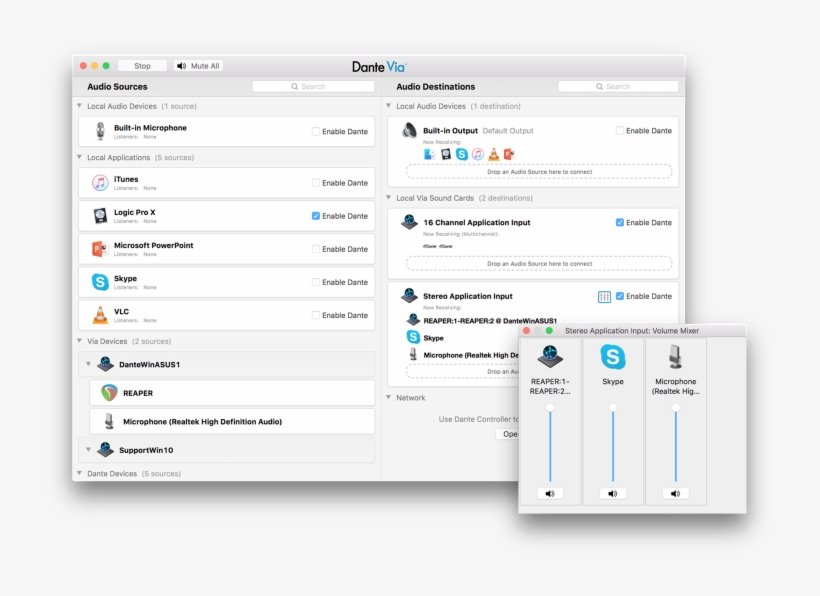
Task: Open the volume mixer icon beside Stereo Application Input
Action: click(604, 297)
